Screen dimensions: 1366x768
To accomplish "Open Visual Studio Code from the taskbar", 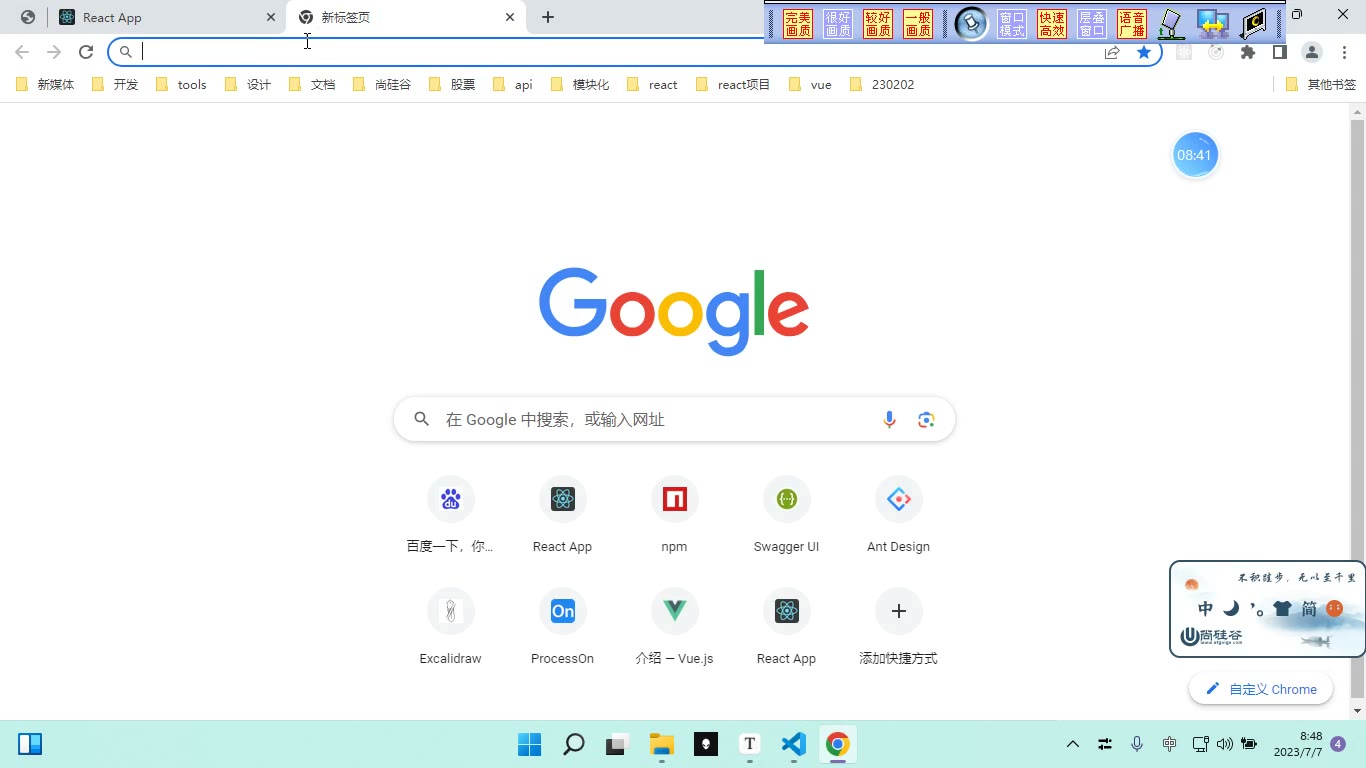I will [793, 744].
